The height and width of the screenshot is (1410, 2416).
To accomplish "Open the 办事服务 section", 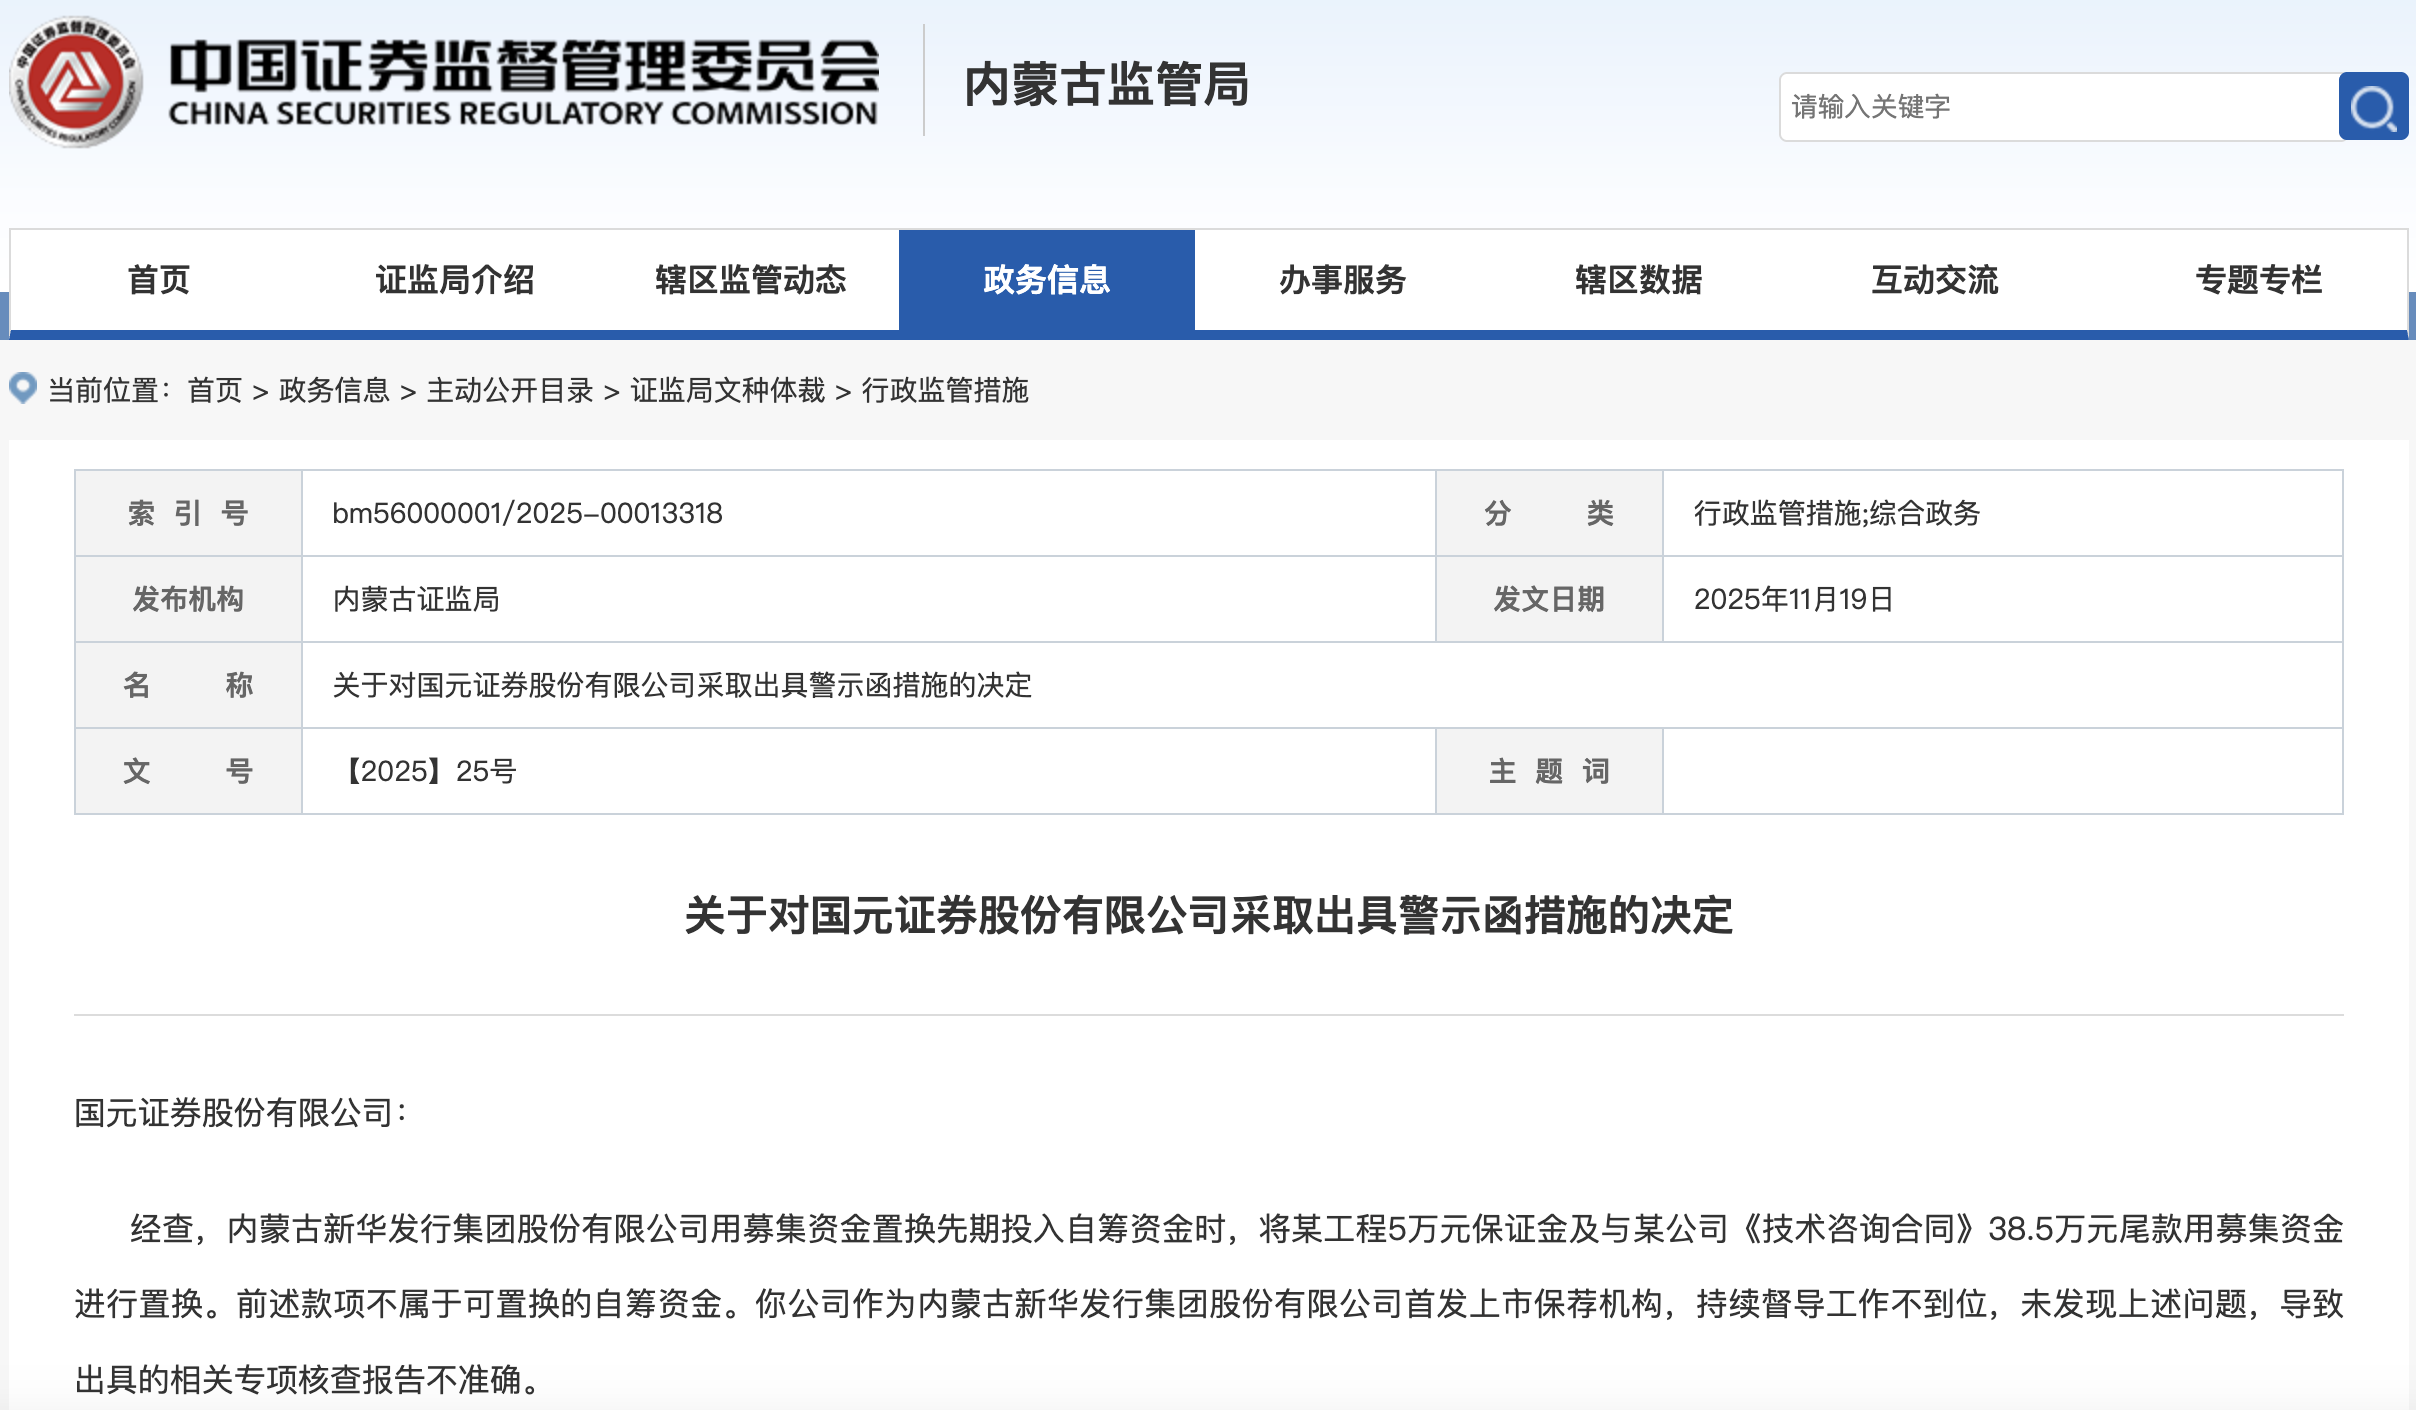I will 1343,280.
